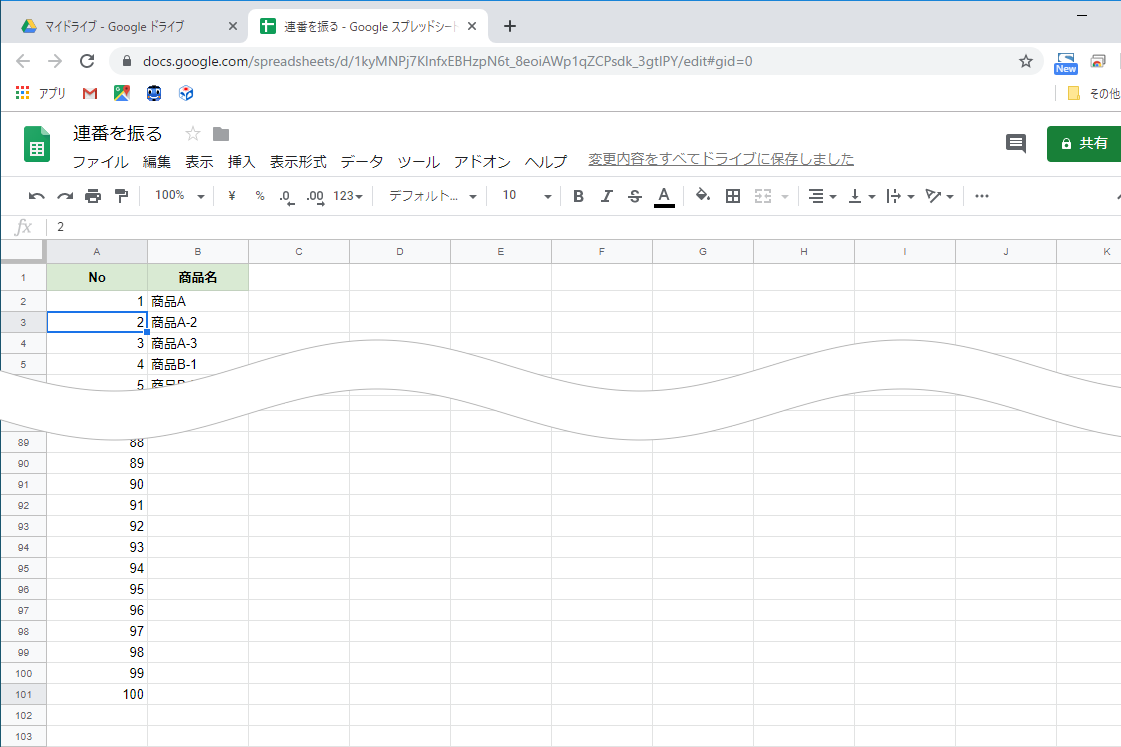Click the green 共有 share button
1121x747 pixels.
point(1085,144)
